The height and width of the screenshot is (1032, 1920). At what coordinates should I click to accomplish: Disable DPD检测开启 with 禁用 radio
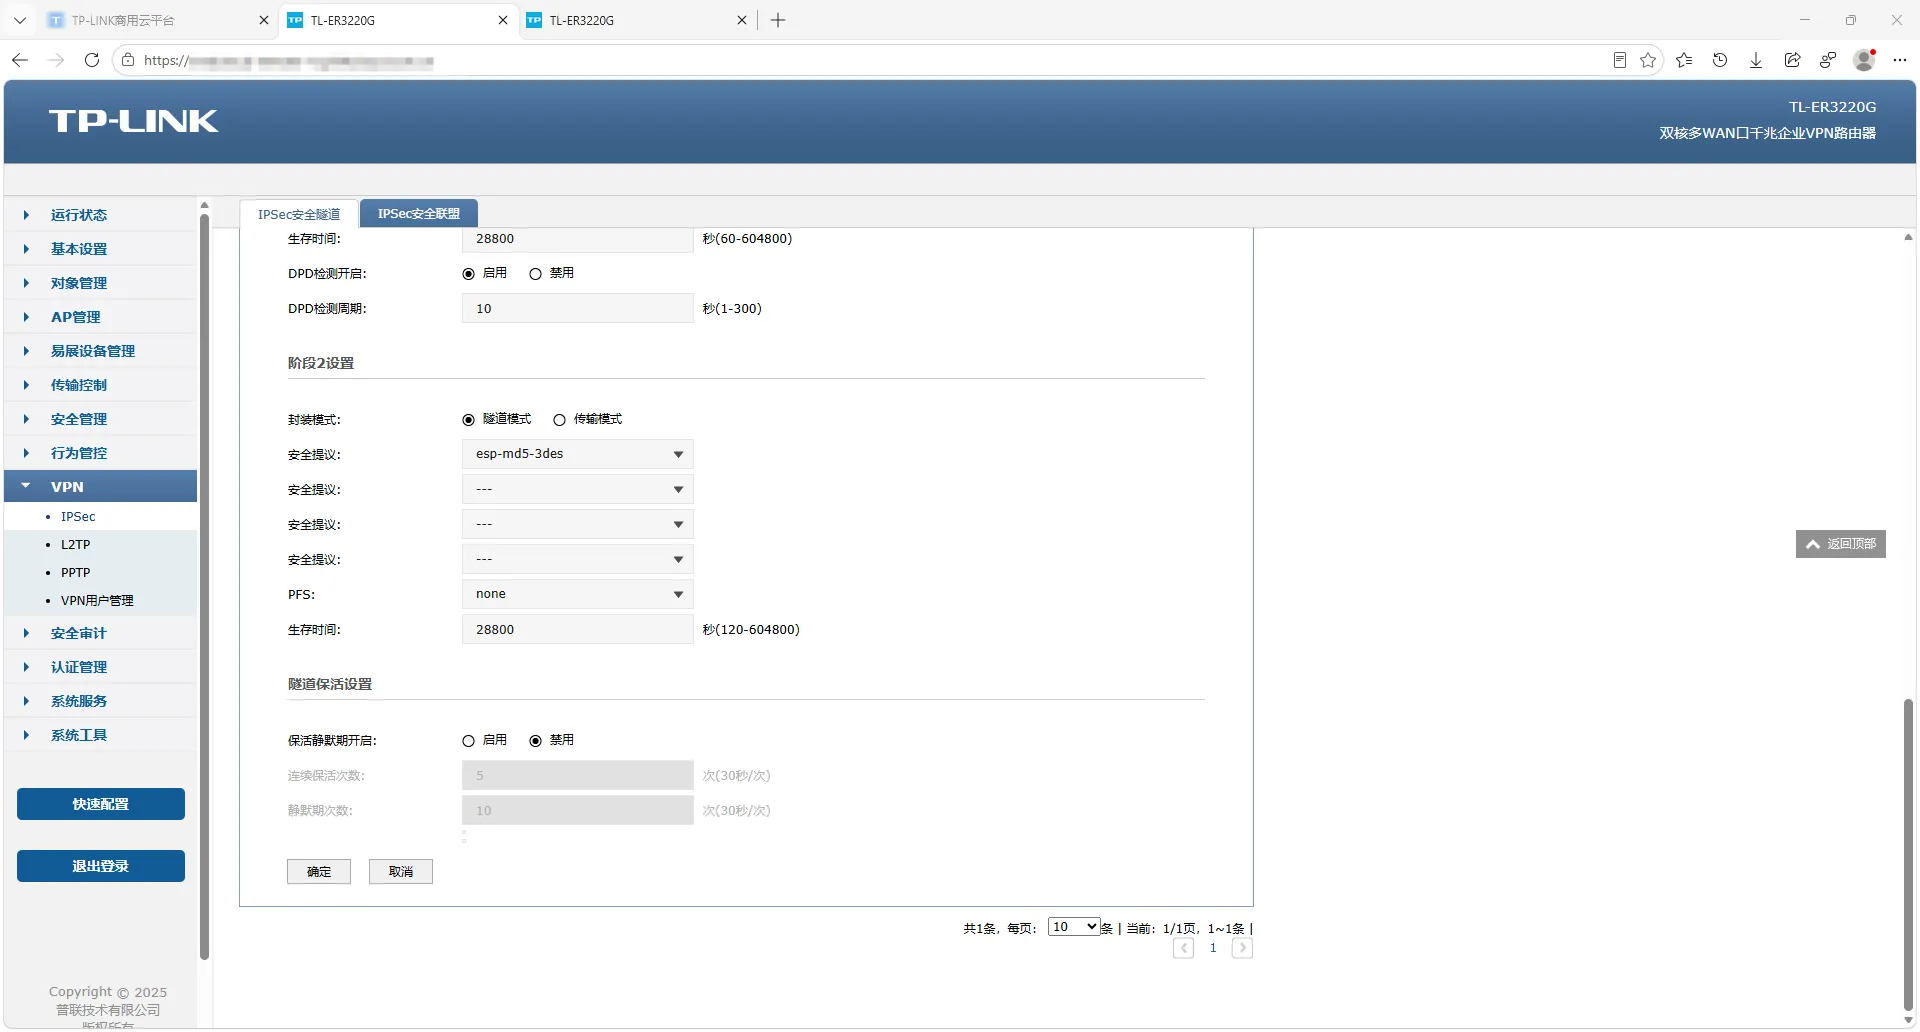pyautogui.click(x=535, y=274)
